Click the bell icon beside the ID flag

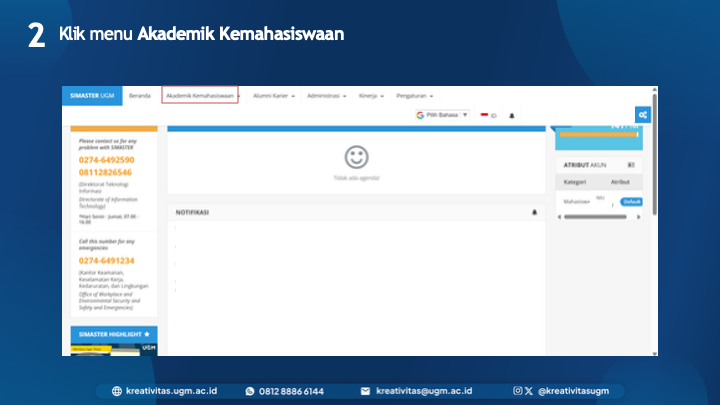512,116
